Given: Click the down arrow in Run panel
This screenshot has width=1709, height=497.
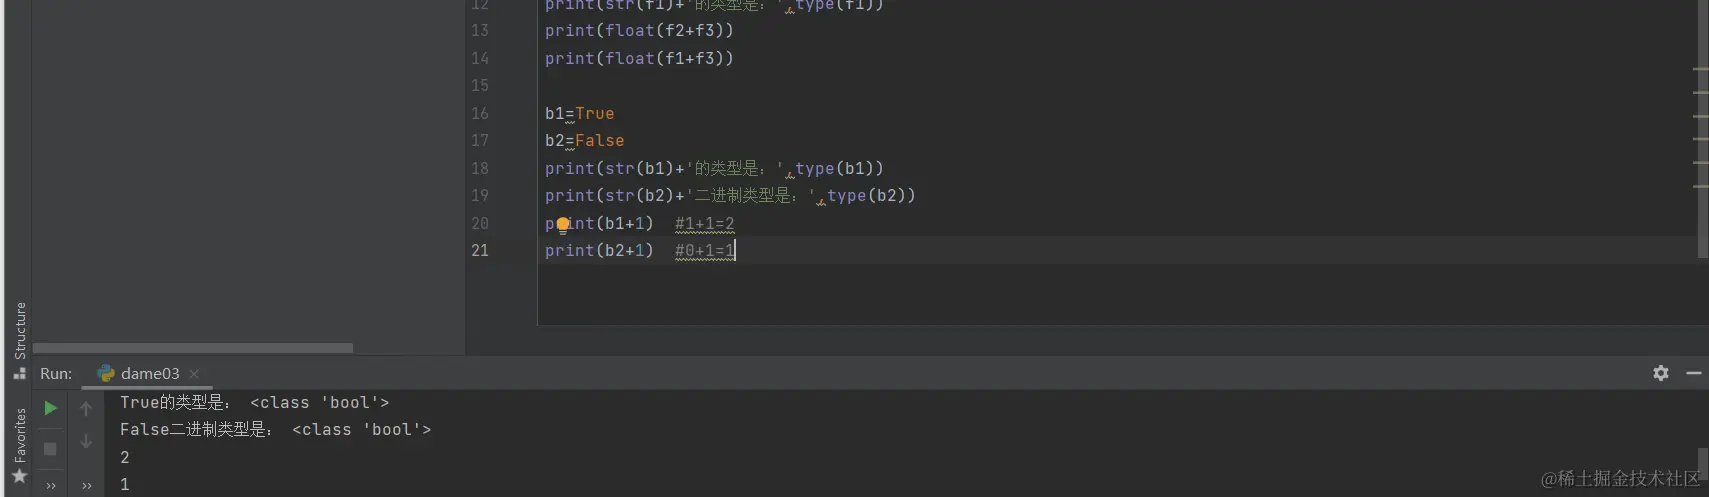Looking at the screenshot, I should (86, 441).
